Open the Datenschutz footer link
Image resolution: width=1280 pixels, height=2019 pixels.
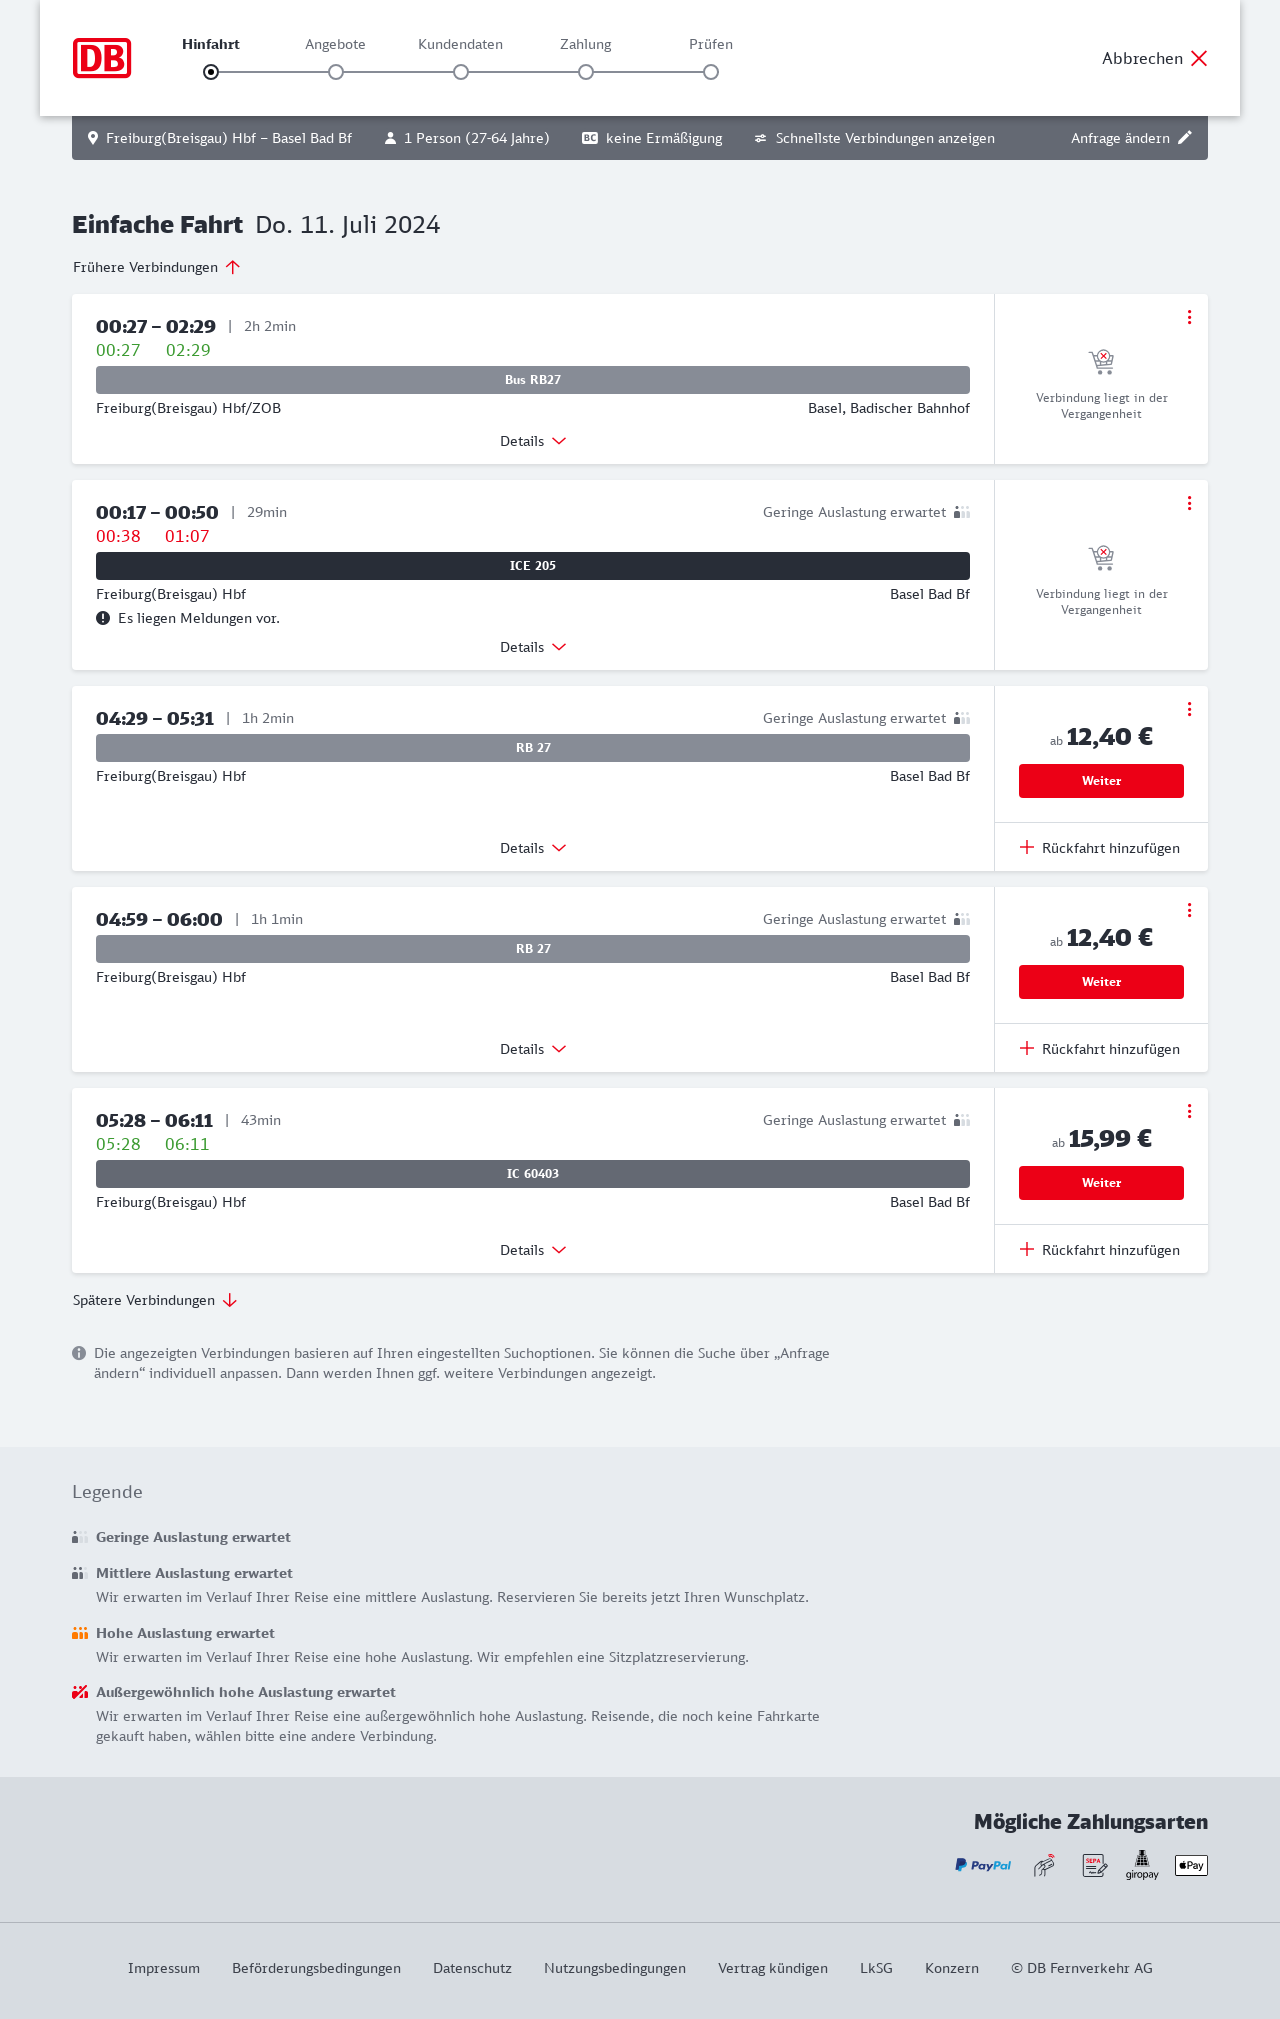(472, 1968)
